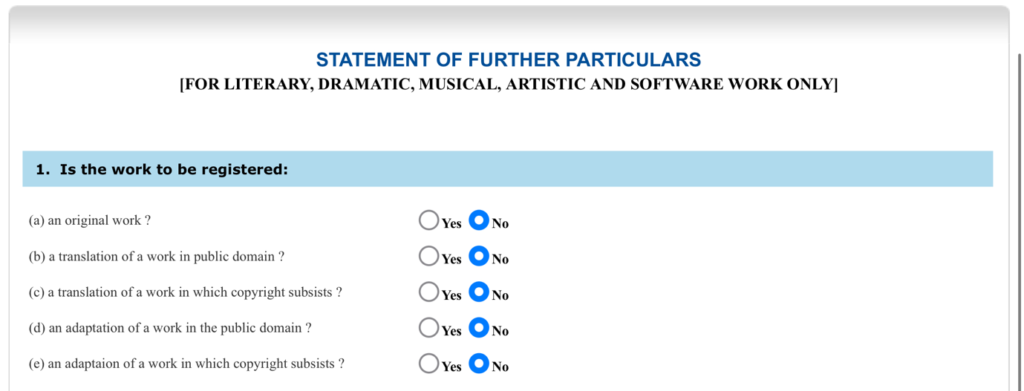Click '(d) an adaptation... public domain' question text

tap(170, 328)
